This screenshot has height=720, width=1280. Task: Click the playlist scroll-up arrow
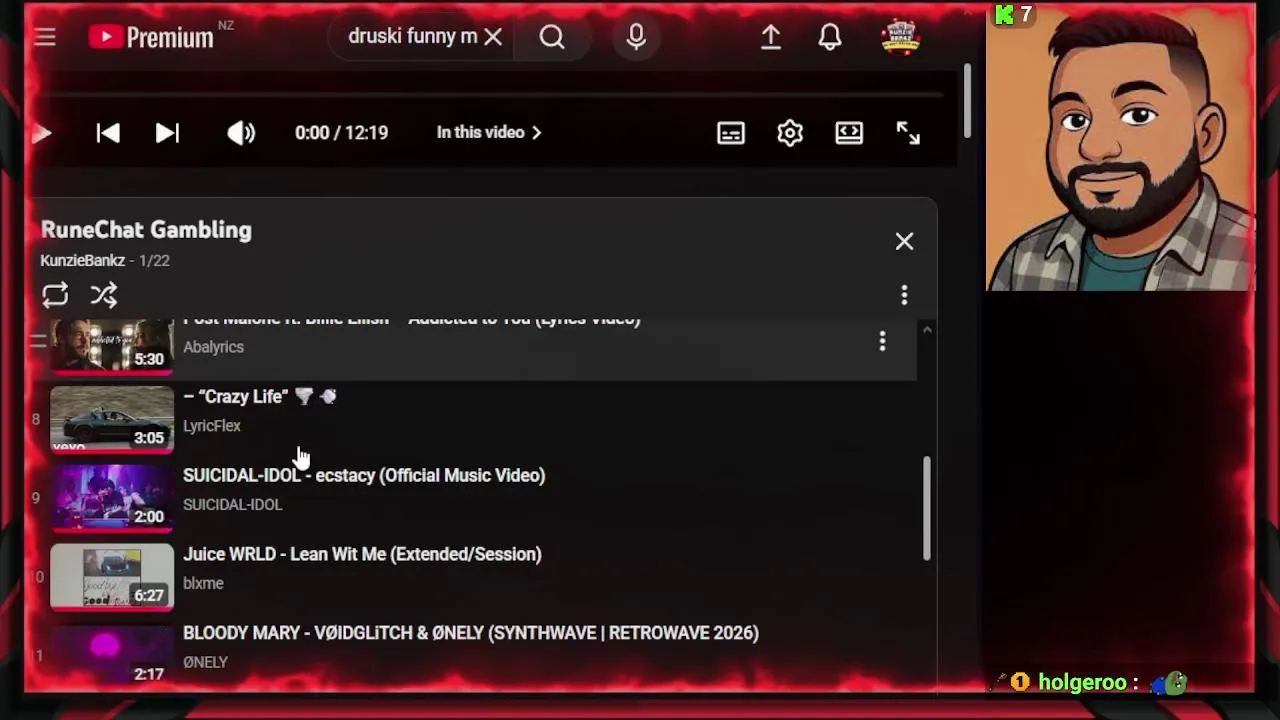point(927,330)
